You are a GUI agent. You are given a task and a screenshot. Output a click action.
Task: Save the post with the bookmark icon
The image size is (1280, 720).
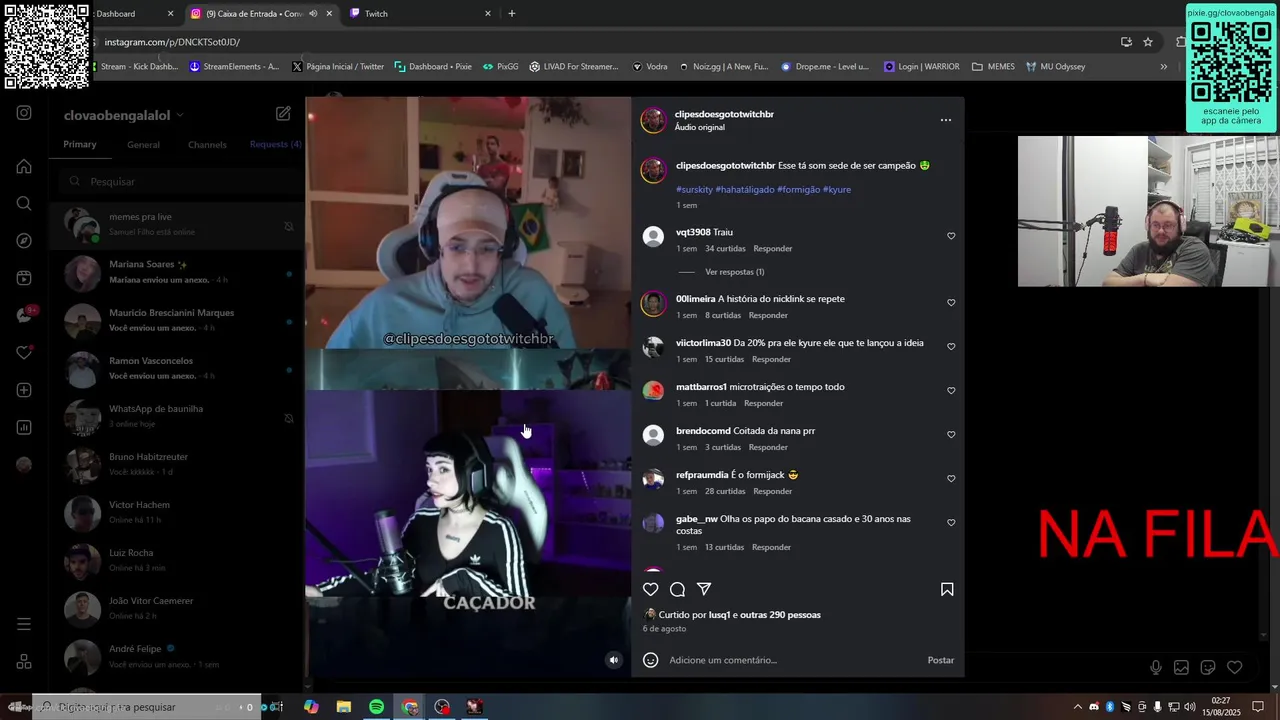tap(947, 589)
